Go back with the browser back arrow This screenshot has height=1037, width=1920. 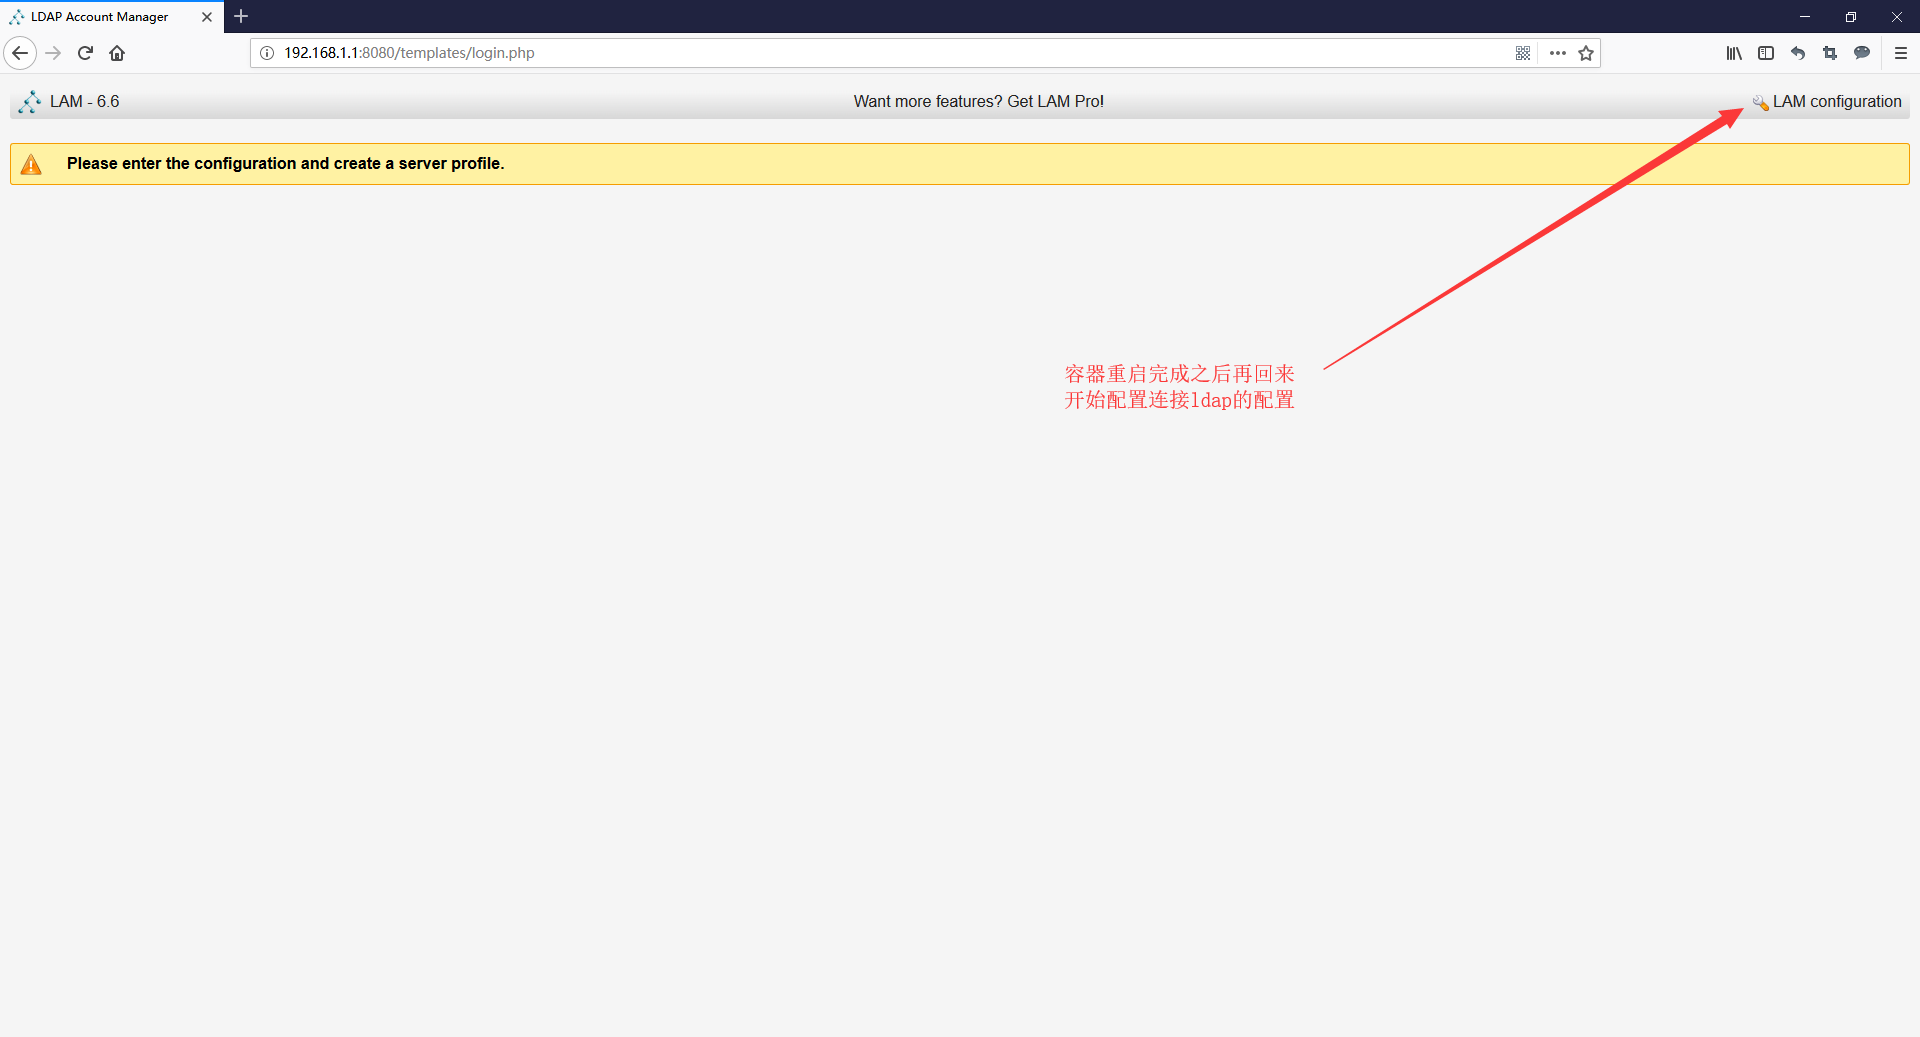point(20,53)
